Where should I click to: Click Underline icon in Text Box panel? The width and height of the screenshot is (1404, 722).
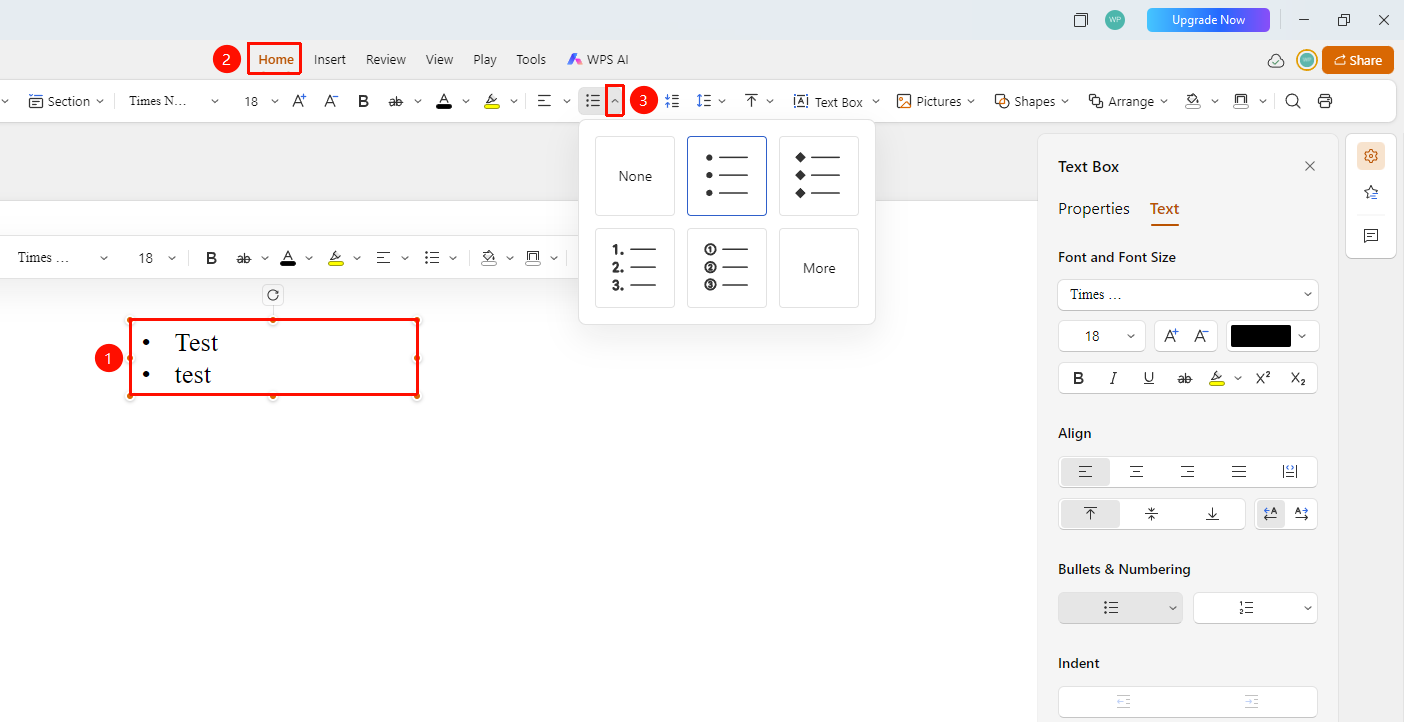pos(1149,378)
